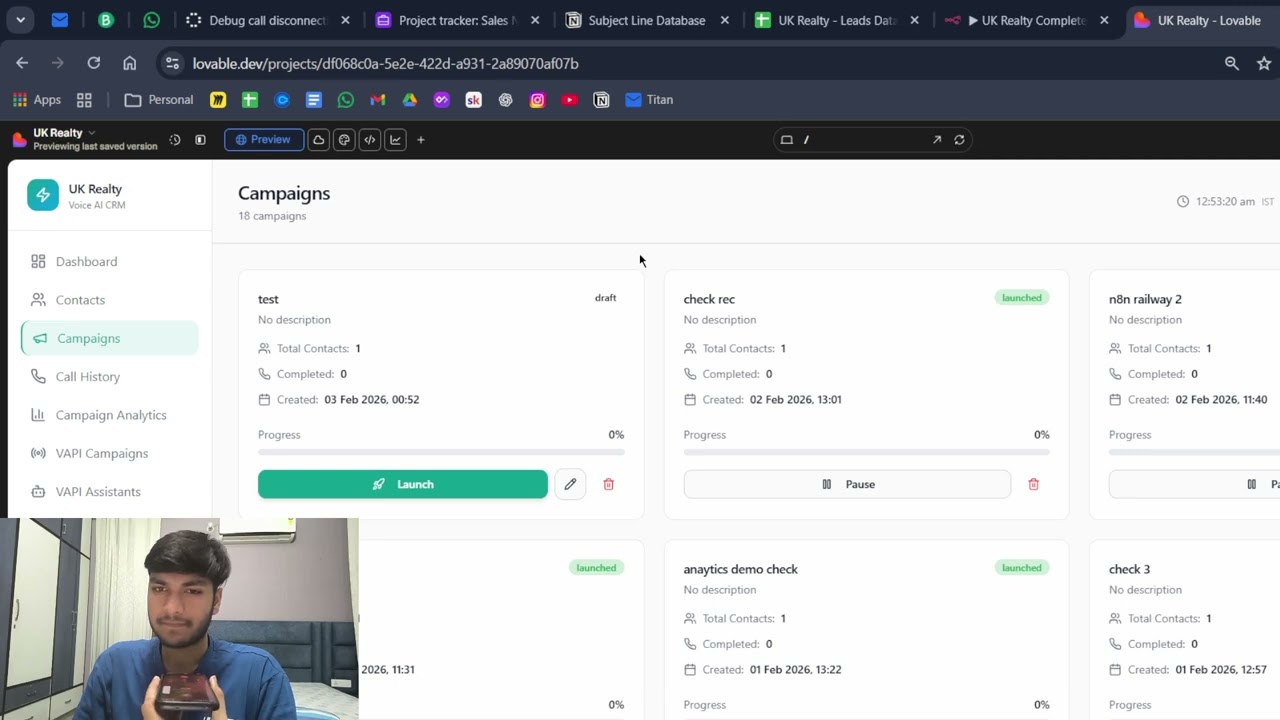Viewport: 1280px width, 720px height.
Task: Open the Personal bookmarks folder
Action: tap(159, 100)
